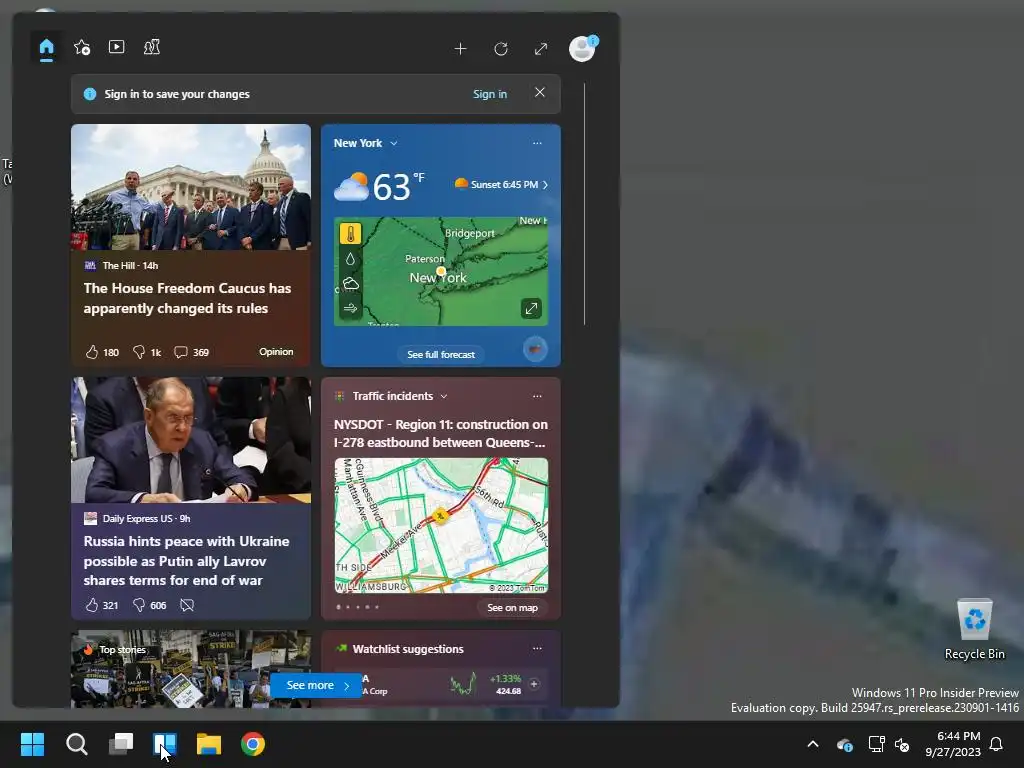The width and height of the screenshot is (1024, 768).
Task: Dismiss the sign in banner
Action: (x=539, y=93)
